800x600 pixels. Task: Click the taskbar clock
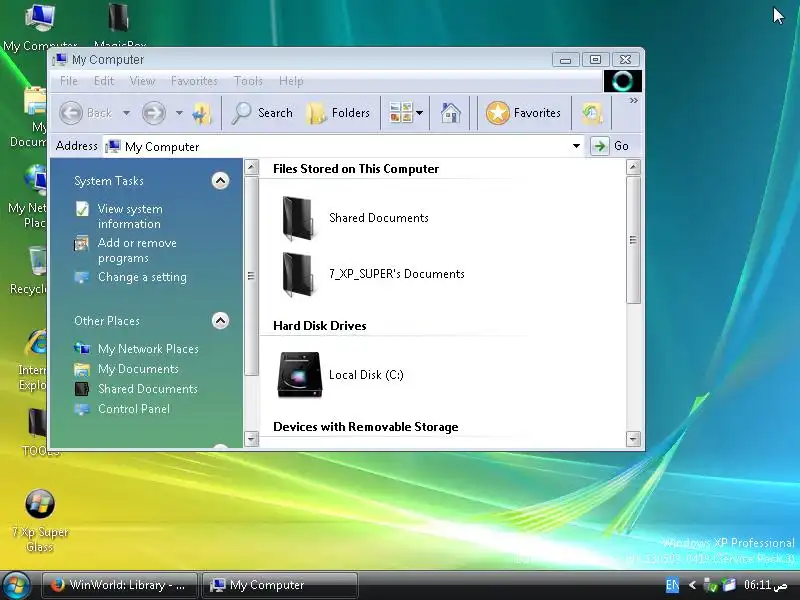point(765,585)
